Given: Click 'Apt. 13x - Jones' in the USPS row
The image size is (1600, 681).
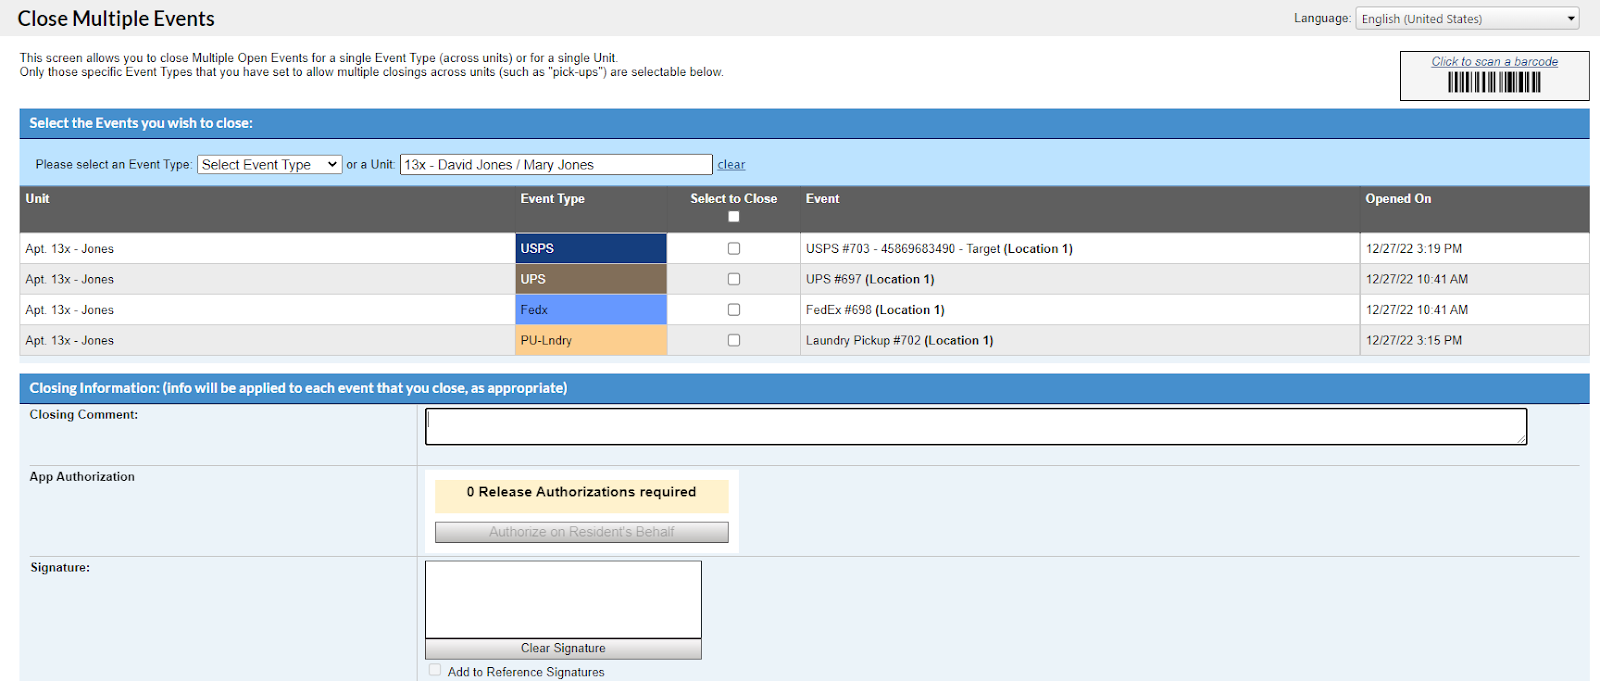Looking at the screenshot, I should (70, 249).
